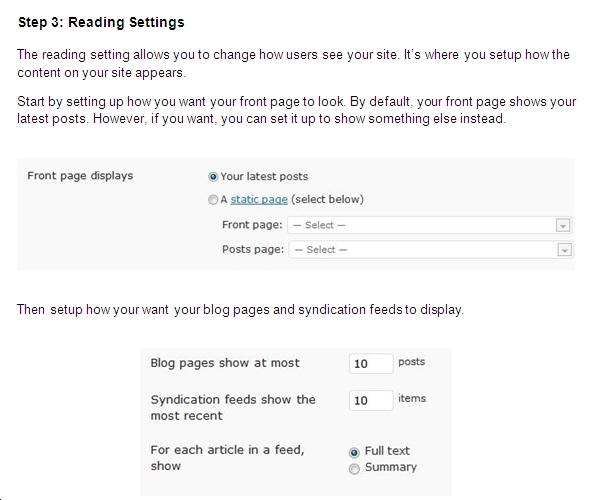Click "For each article in a feed" label
Screen dimensions: 597x500
(x=227, y=458)
